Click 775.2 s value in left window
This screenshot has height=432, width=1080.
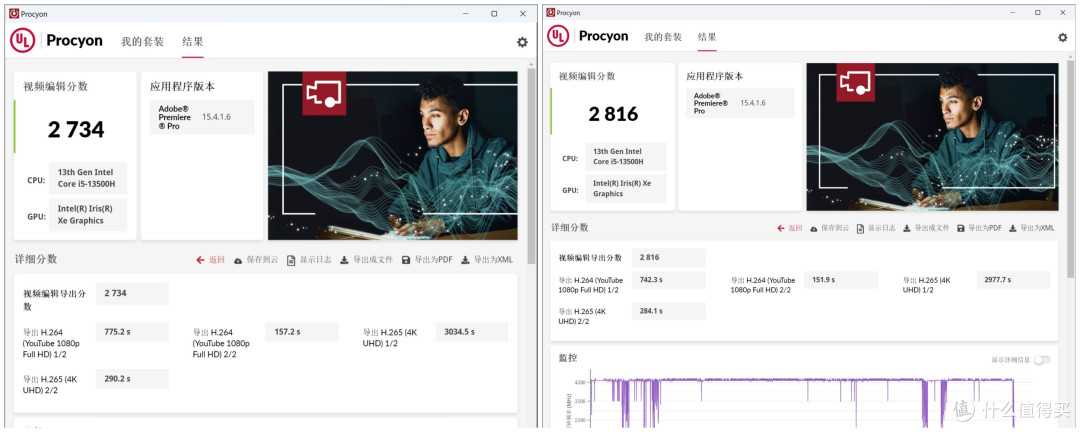132,331
